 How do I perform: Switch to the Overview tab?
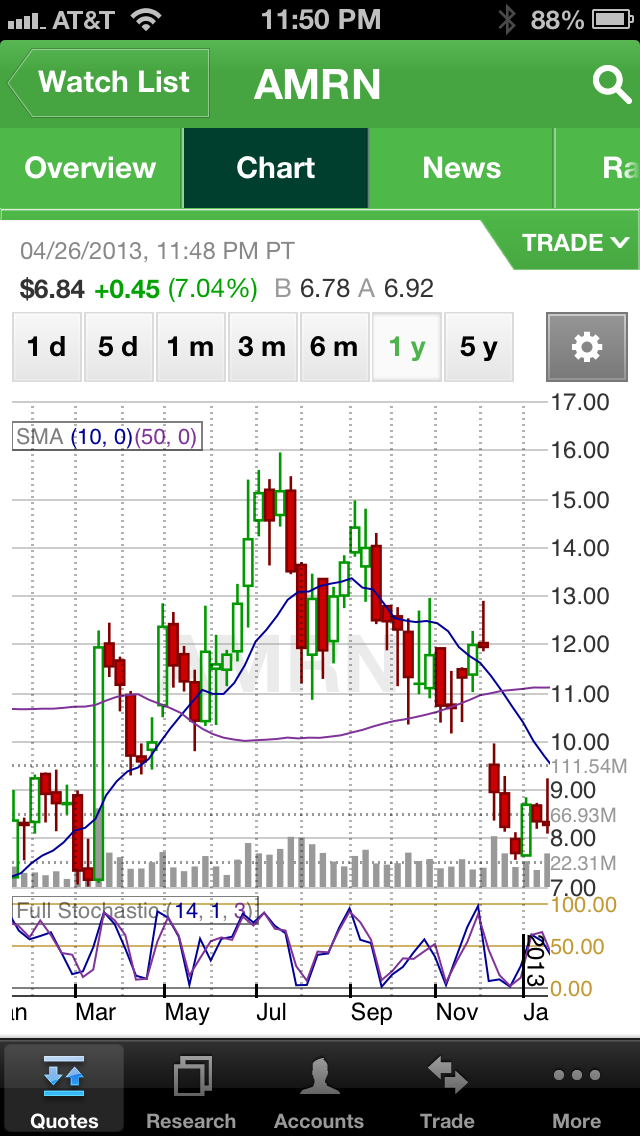pos(91,168)
